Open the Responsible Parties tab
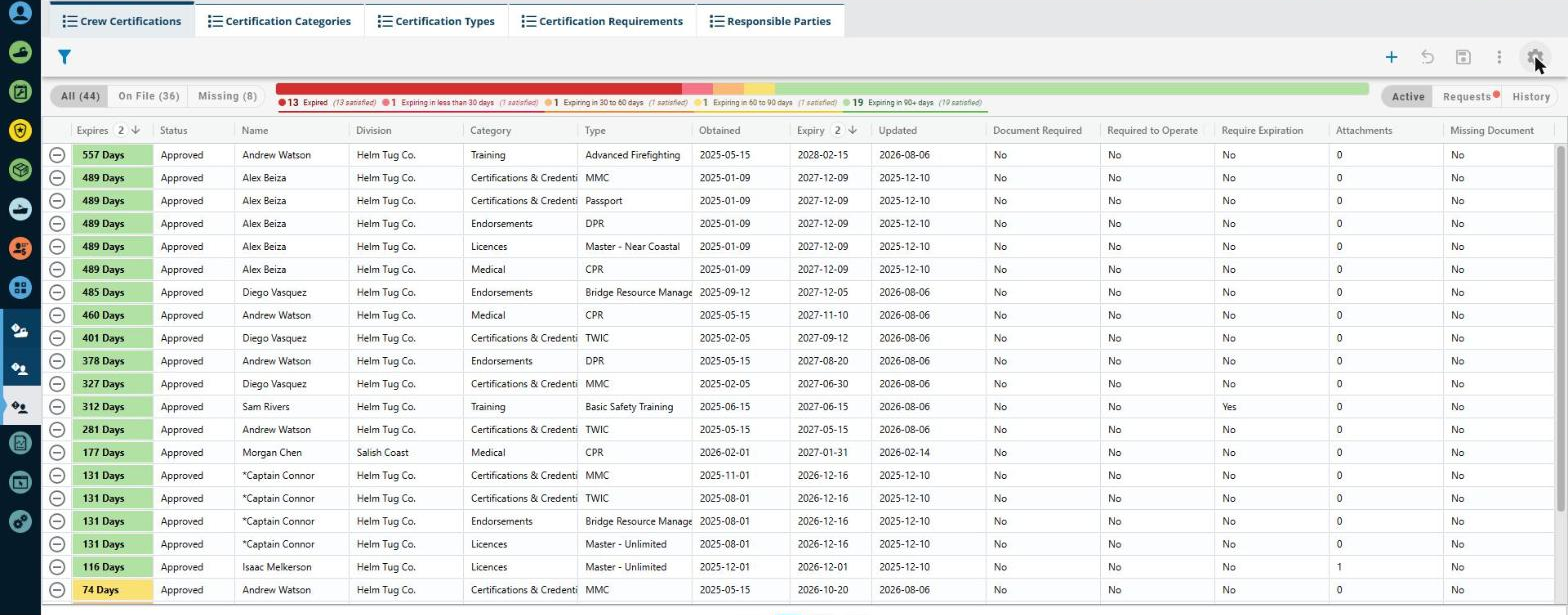Viewport: 1568px width, 615px height. point(770,21)
